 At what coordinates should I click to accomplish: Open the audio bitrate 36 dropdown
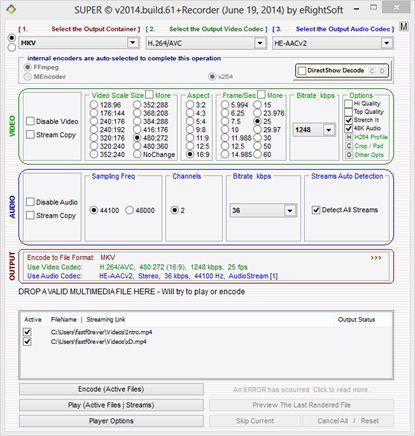click(290, 211)
